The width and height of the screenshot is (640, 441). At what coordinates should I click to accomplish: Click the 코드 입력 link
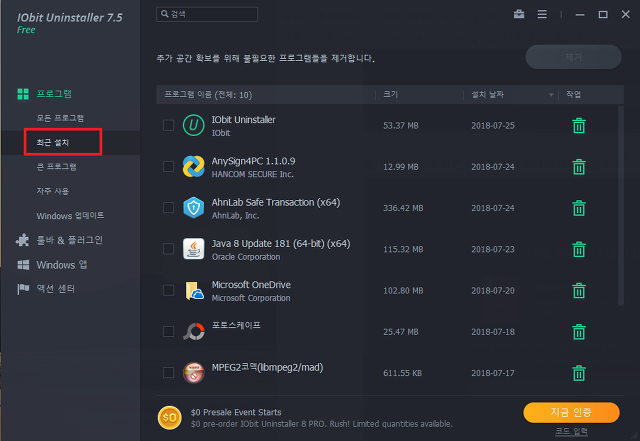pos(571,431)
